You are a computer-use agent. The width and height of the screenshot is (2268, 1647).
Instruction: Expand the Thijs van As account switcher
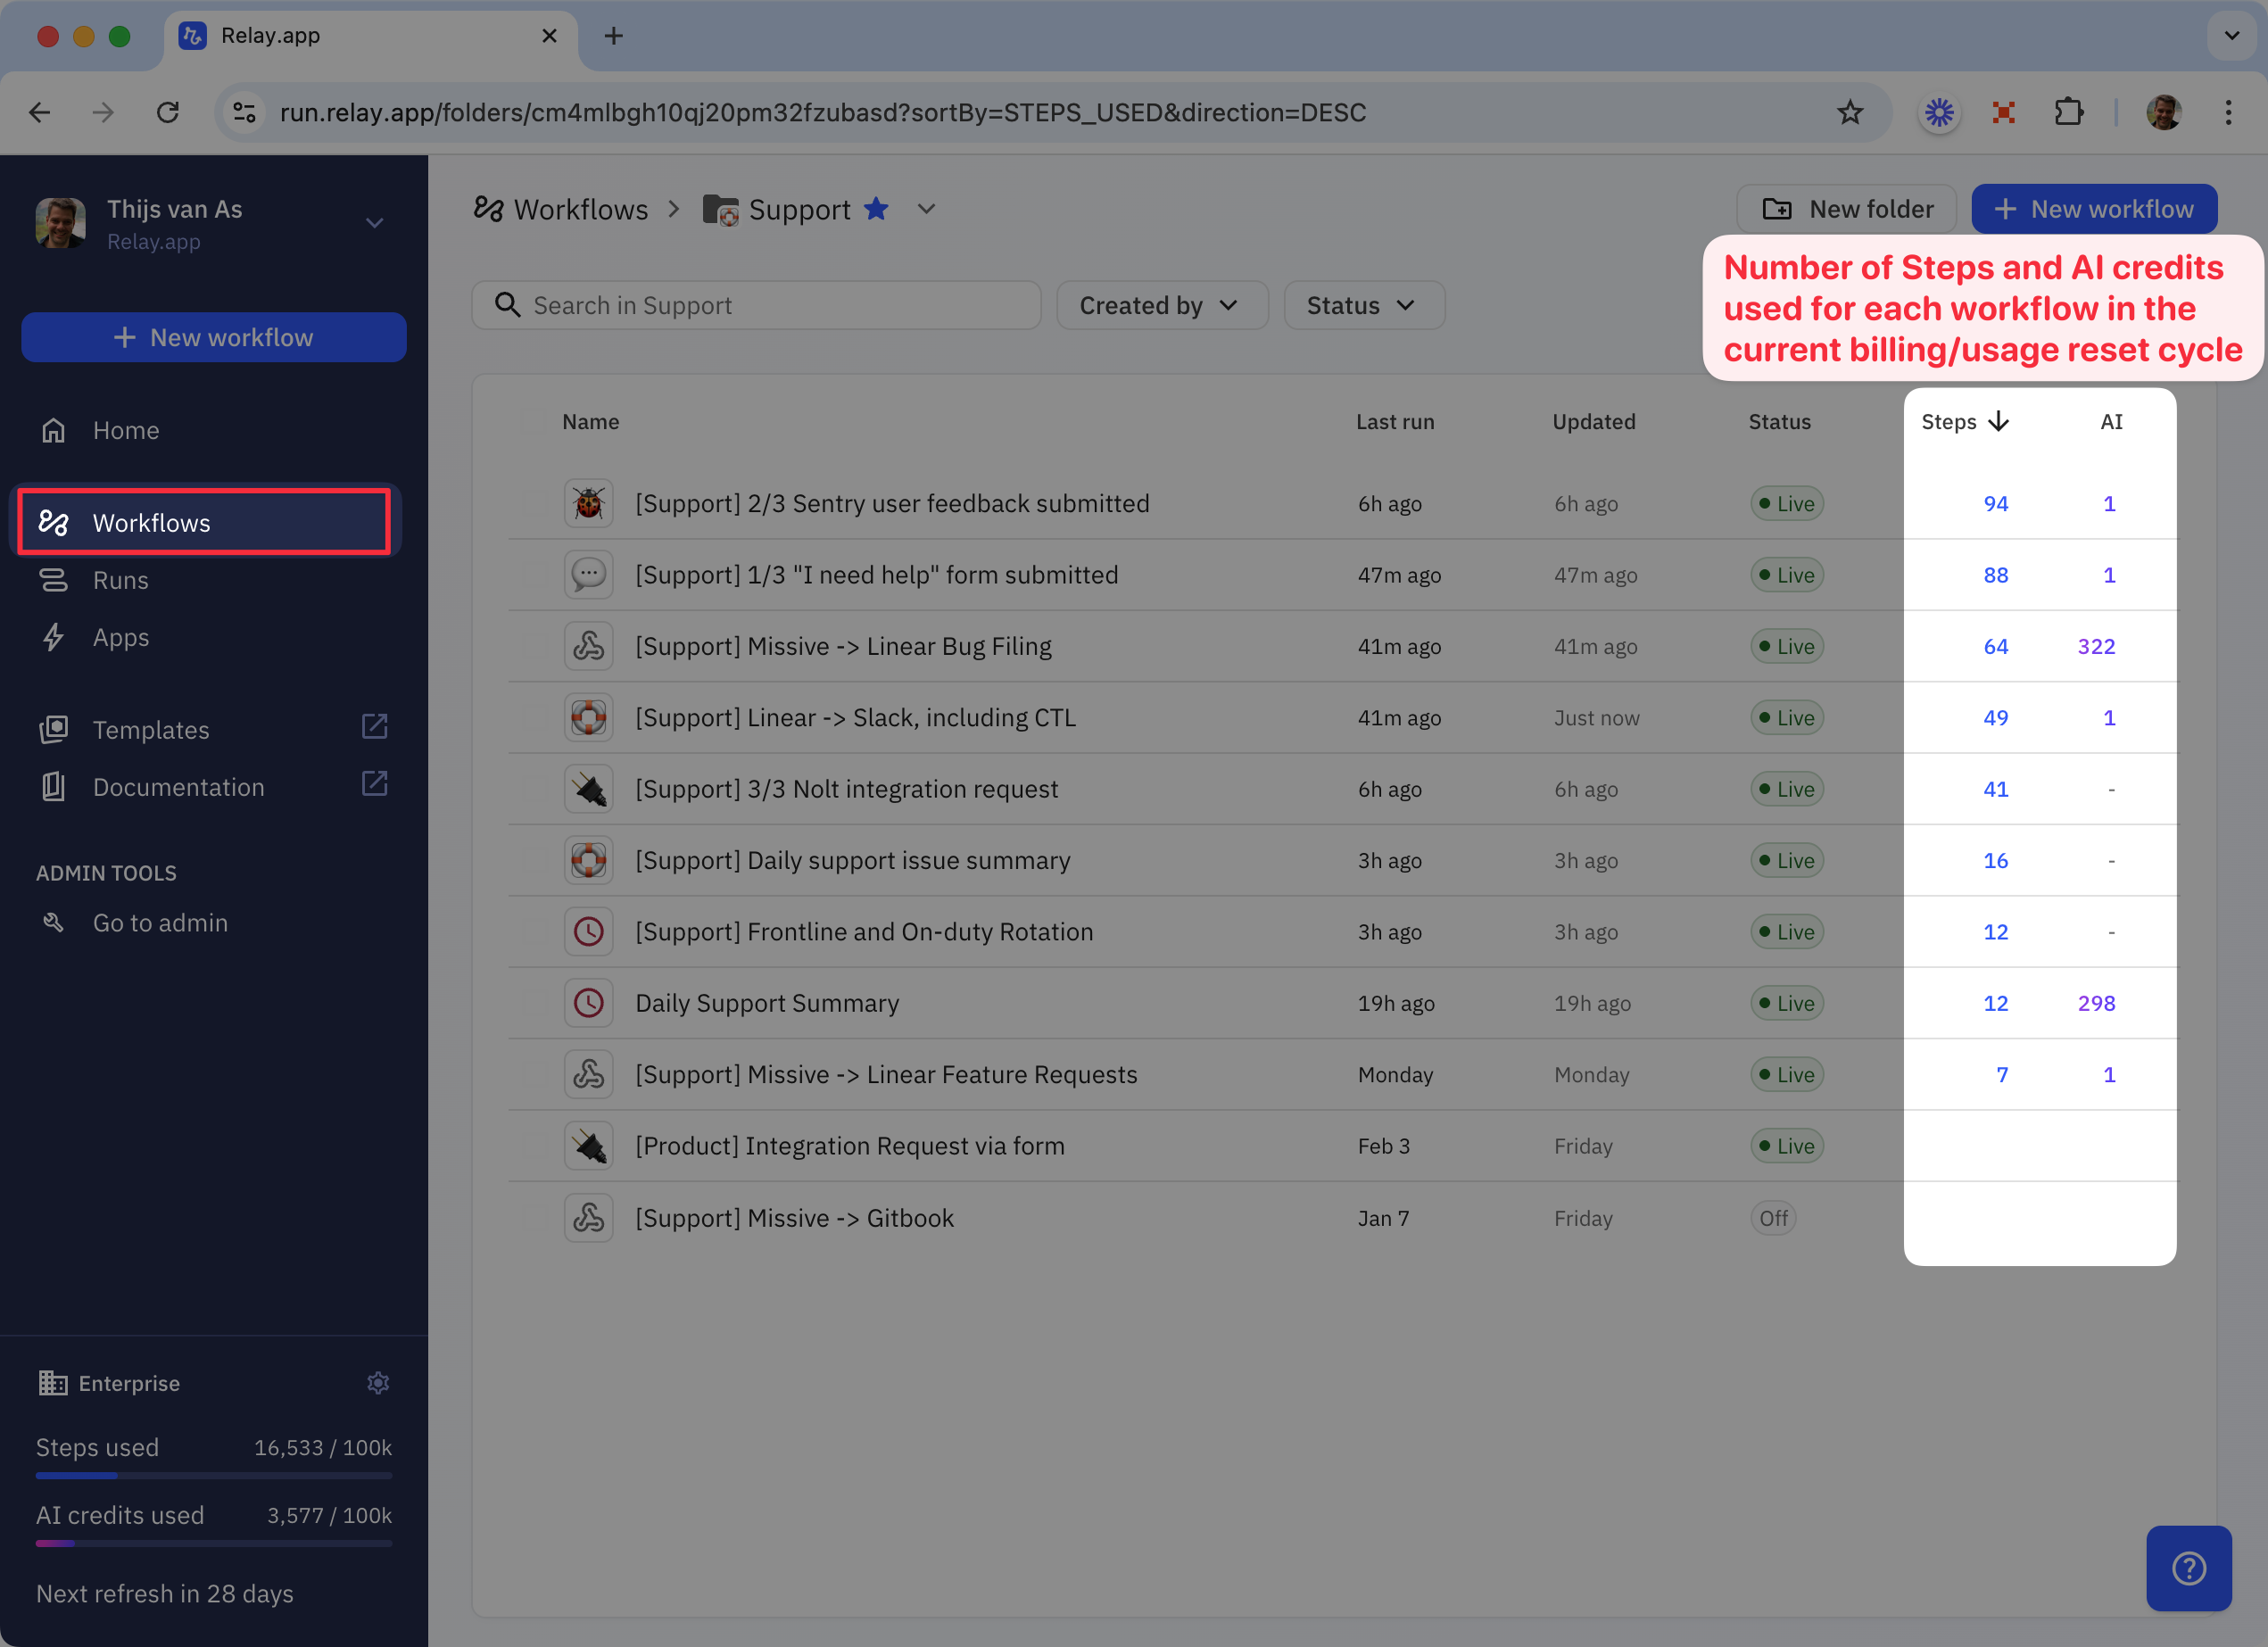tap(374, 222)
